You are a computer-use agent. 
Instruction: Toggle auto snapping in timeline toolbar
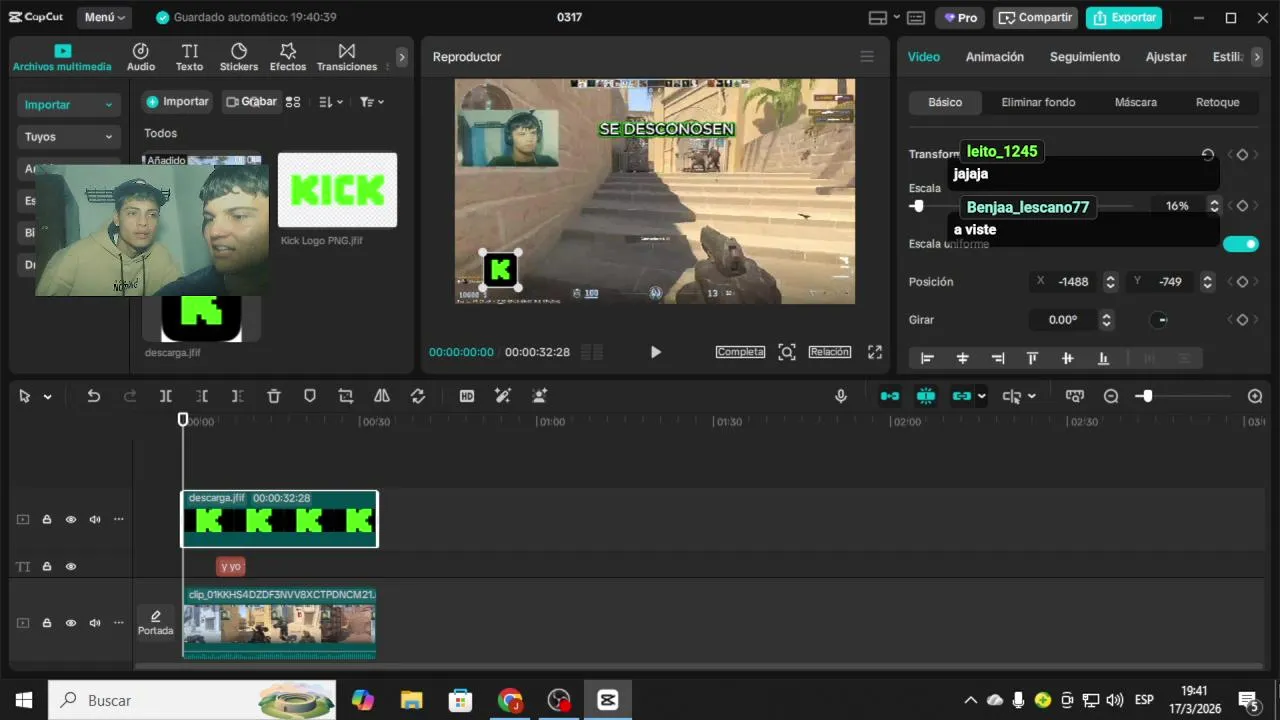point(926,396)
